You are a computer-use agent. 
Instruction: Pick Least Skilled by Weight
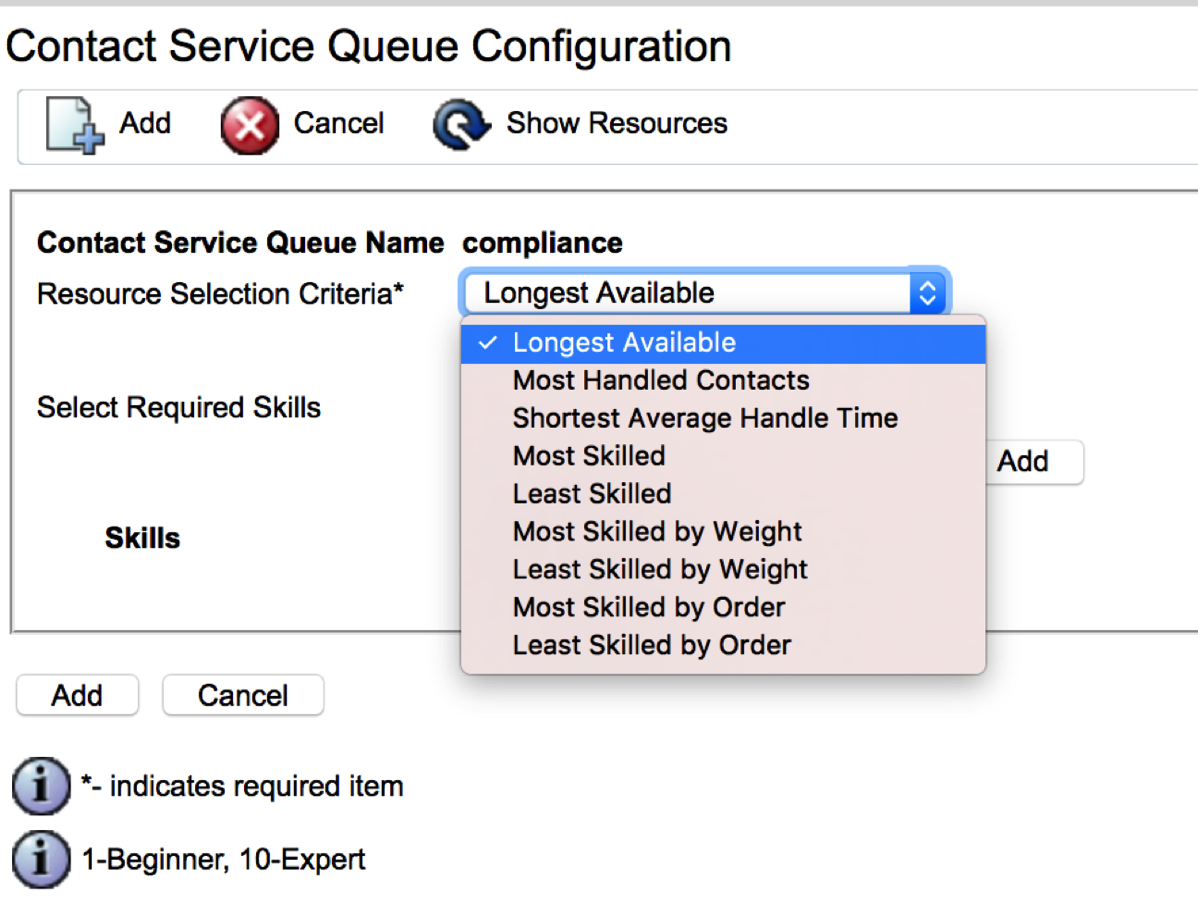(x=660, y=570)
